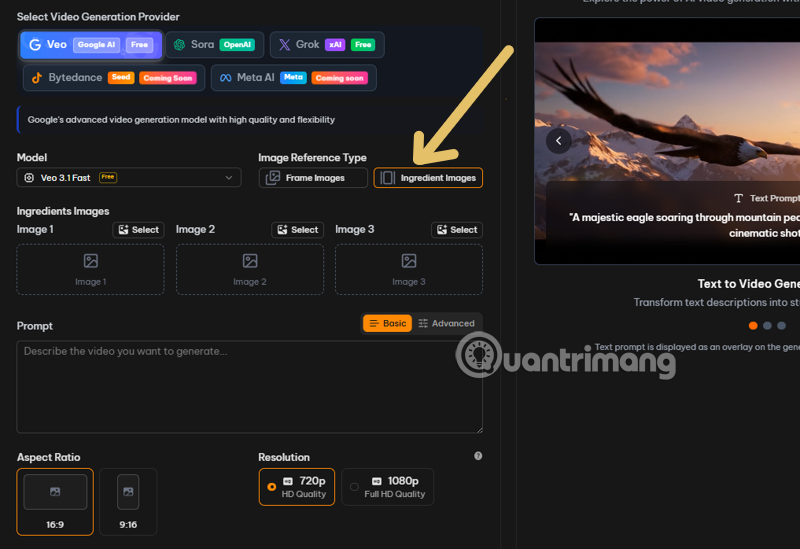
Task: Select 16:9 aspect ratio
Action: click(55, 502)
